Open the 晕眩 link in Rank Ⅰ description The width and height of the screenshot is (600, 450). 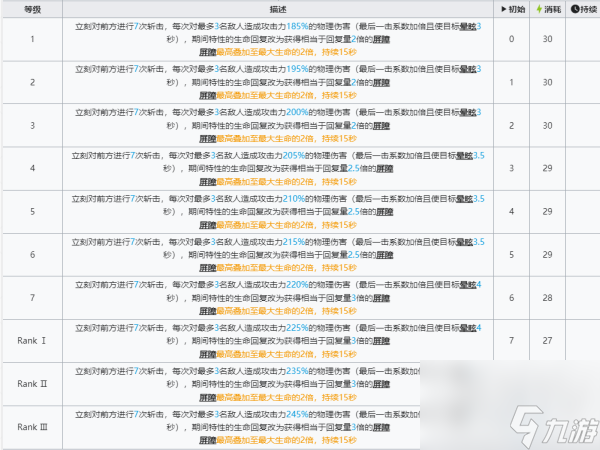click(x=468, y=328)
